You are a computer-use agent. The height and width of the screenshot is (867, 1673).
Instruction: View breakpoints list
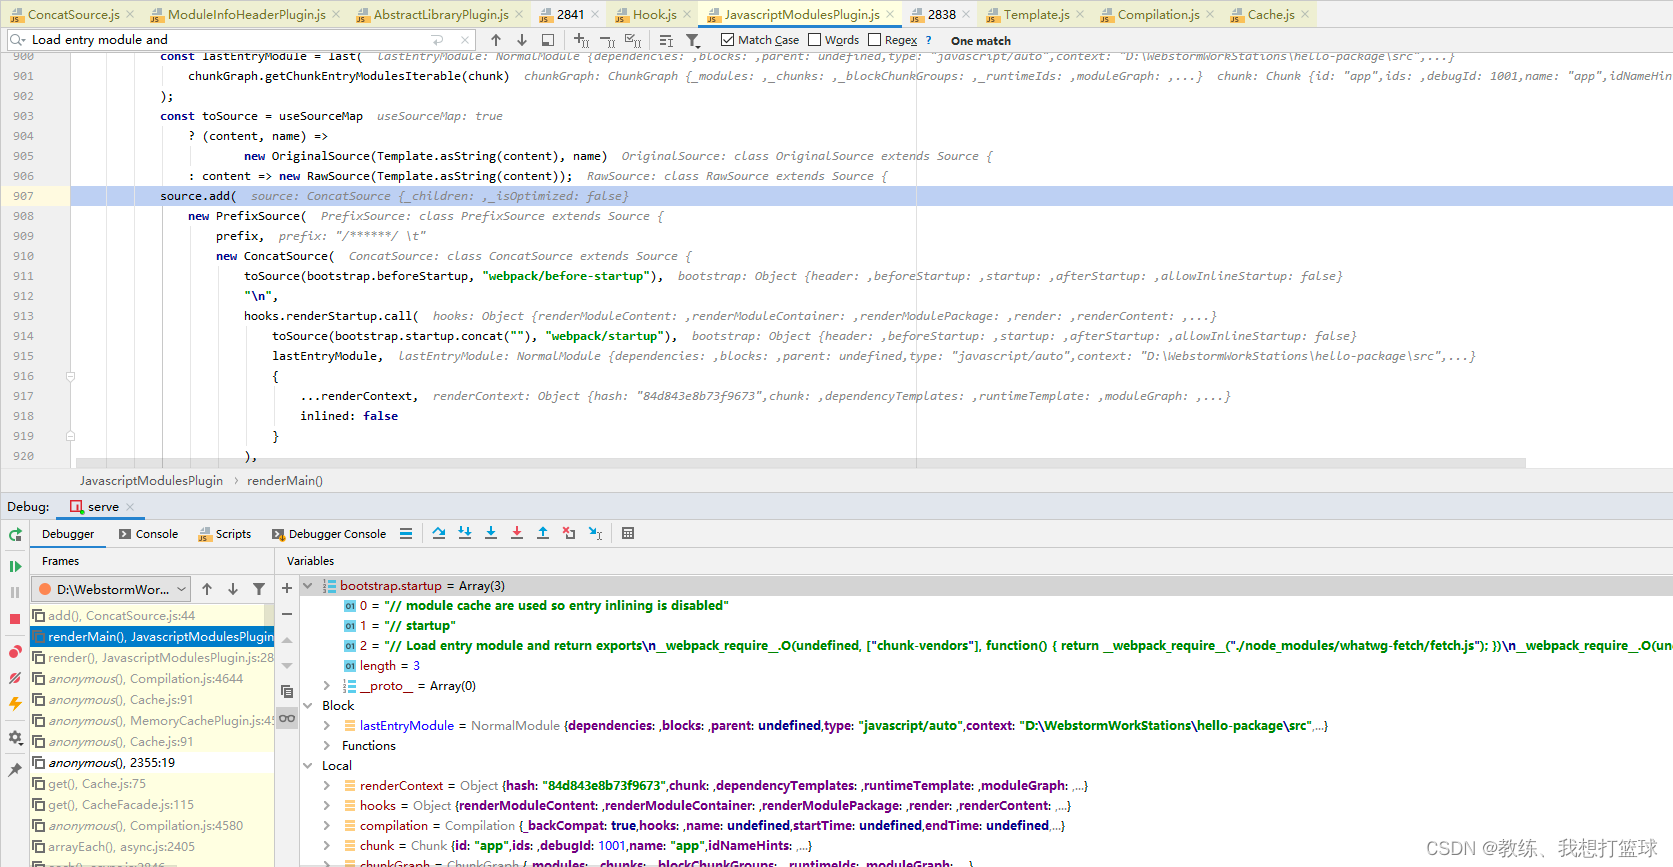(15, 652)
